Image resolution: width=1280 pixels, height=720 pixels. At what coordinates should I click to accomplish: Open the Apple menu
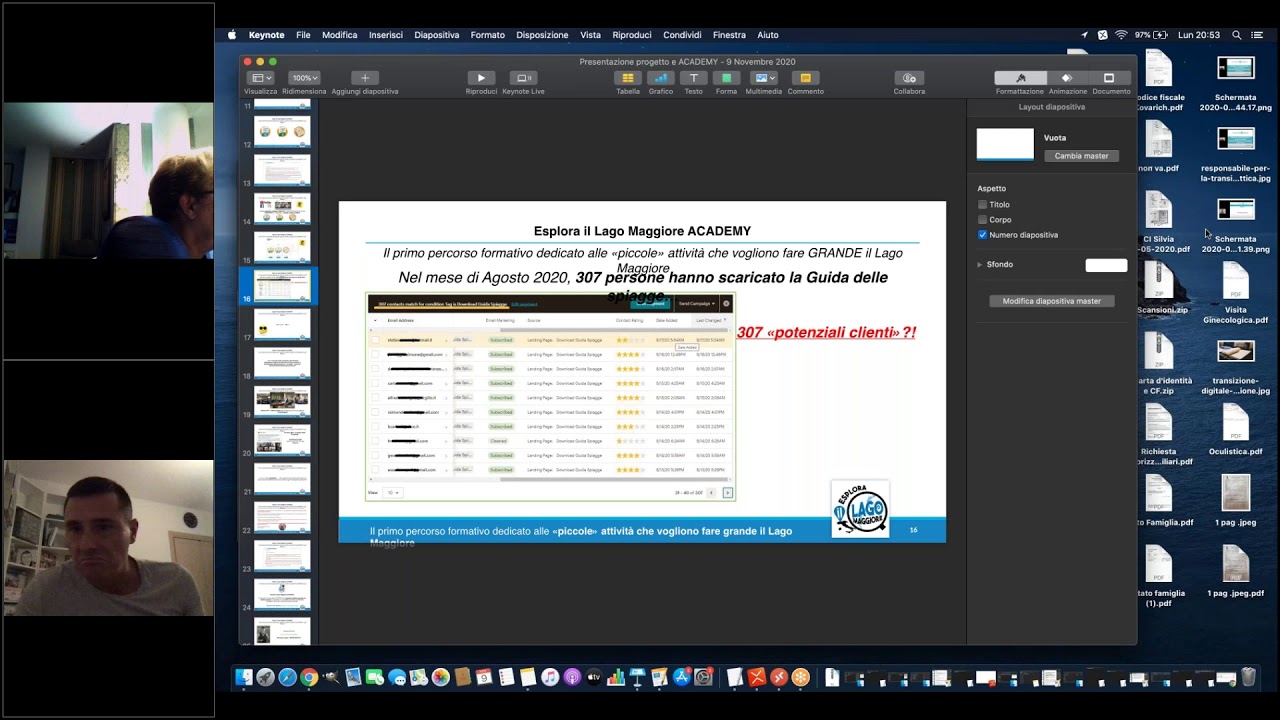[232, 35]
